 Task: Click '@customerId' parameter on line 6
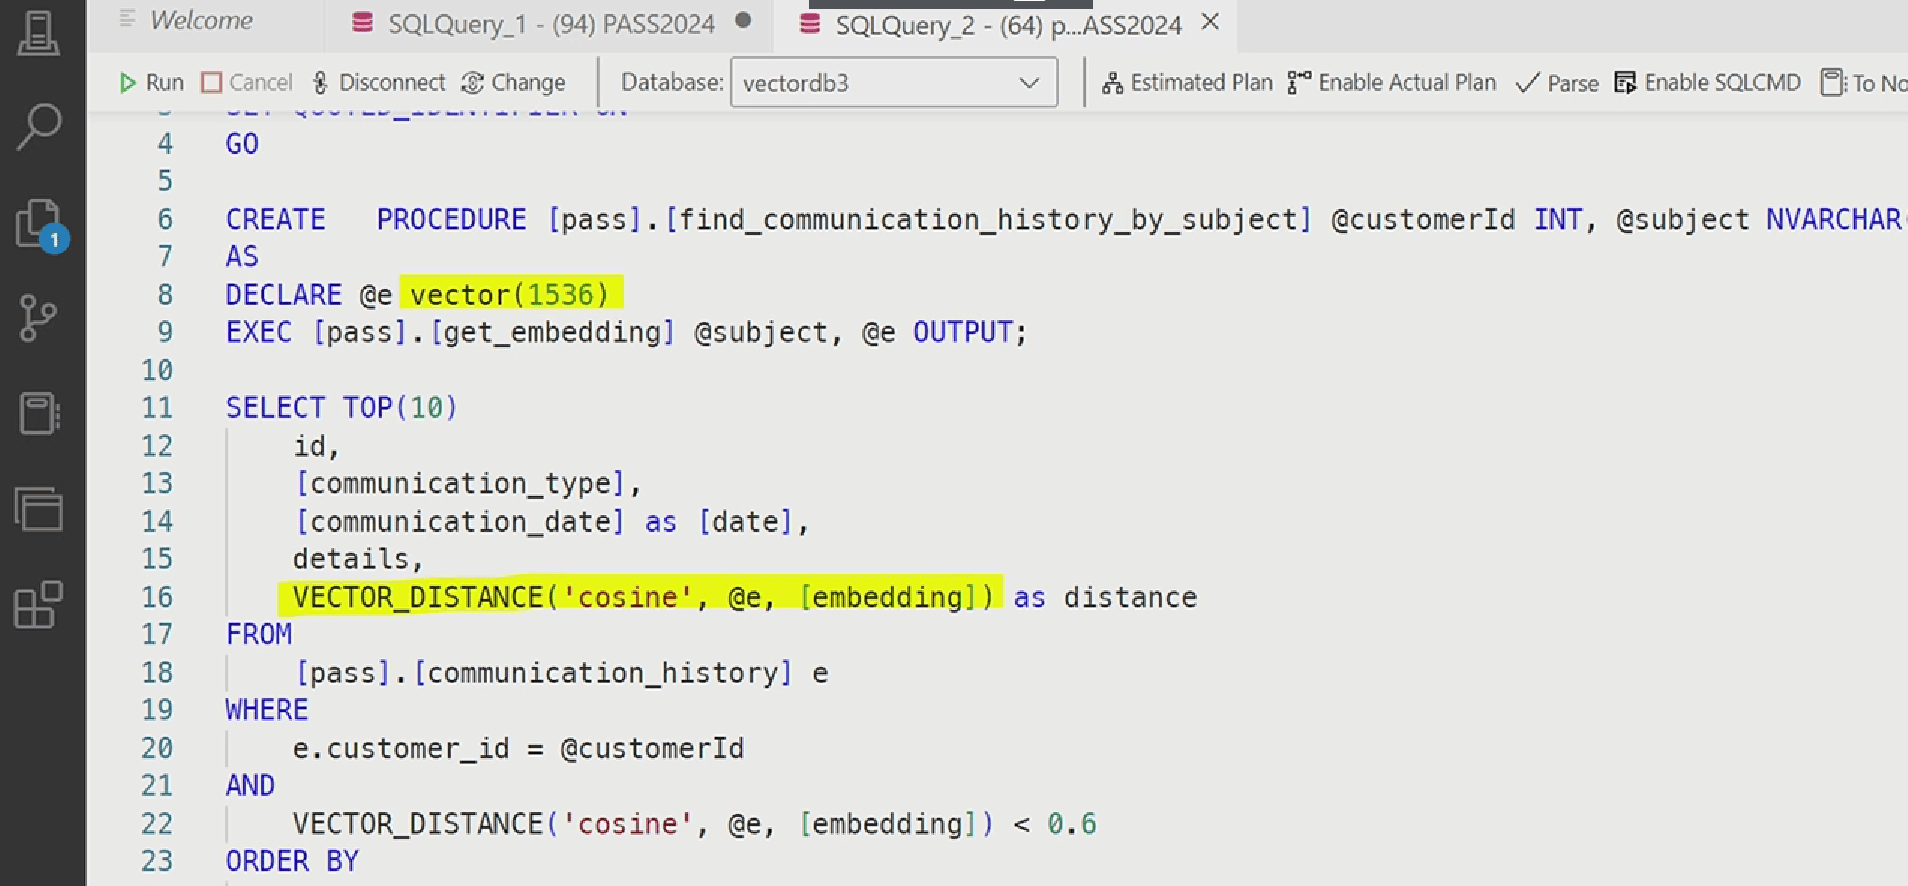[x=1423, y=219]
